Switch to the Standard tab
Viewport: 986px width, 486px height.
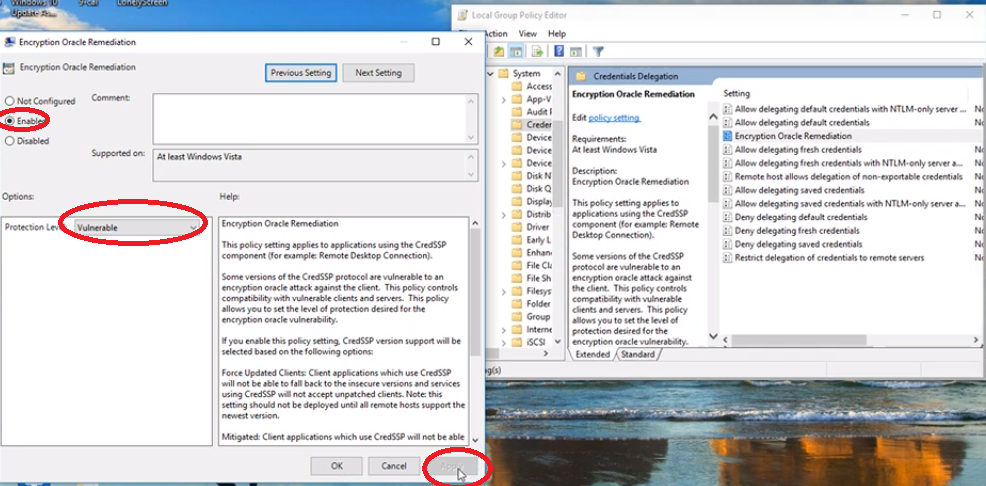click(637, 354)
